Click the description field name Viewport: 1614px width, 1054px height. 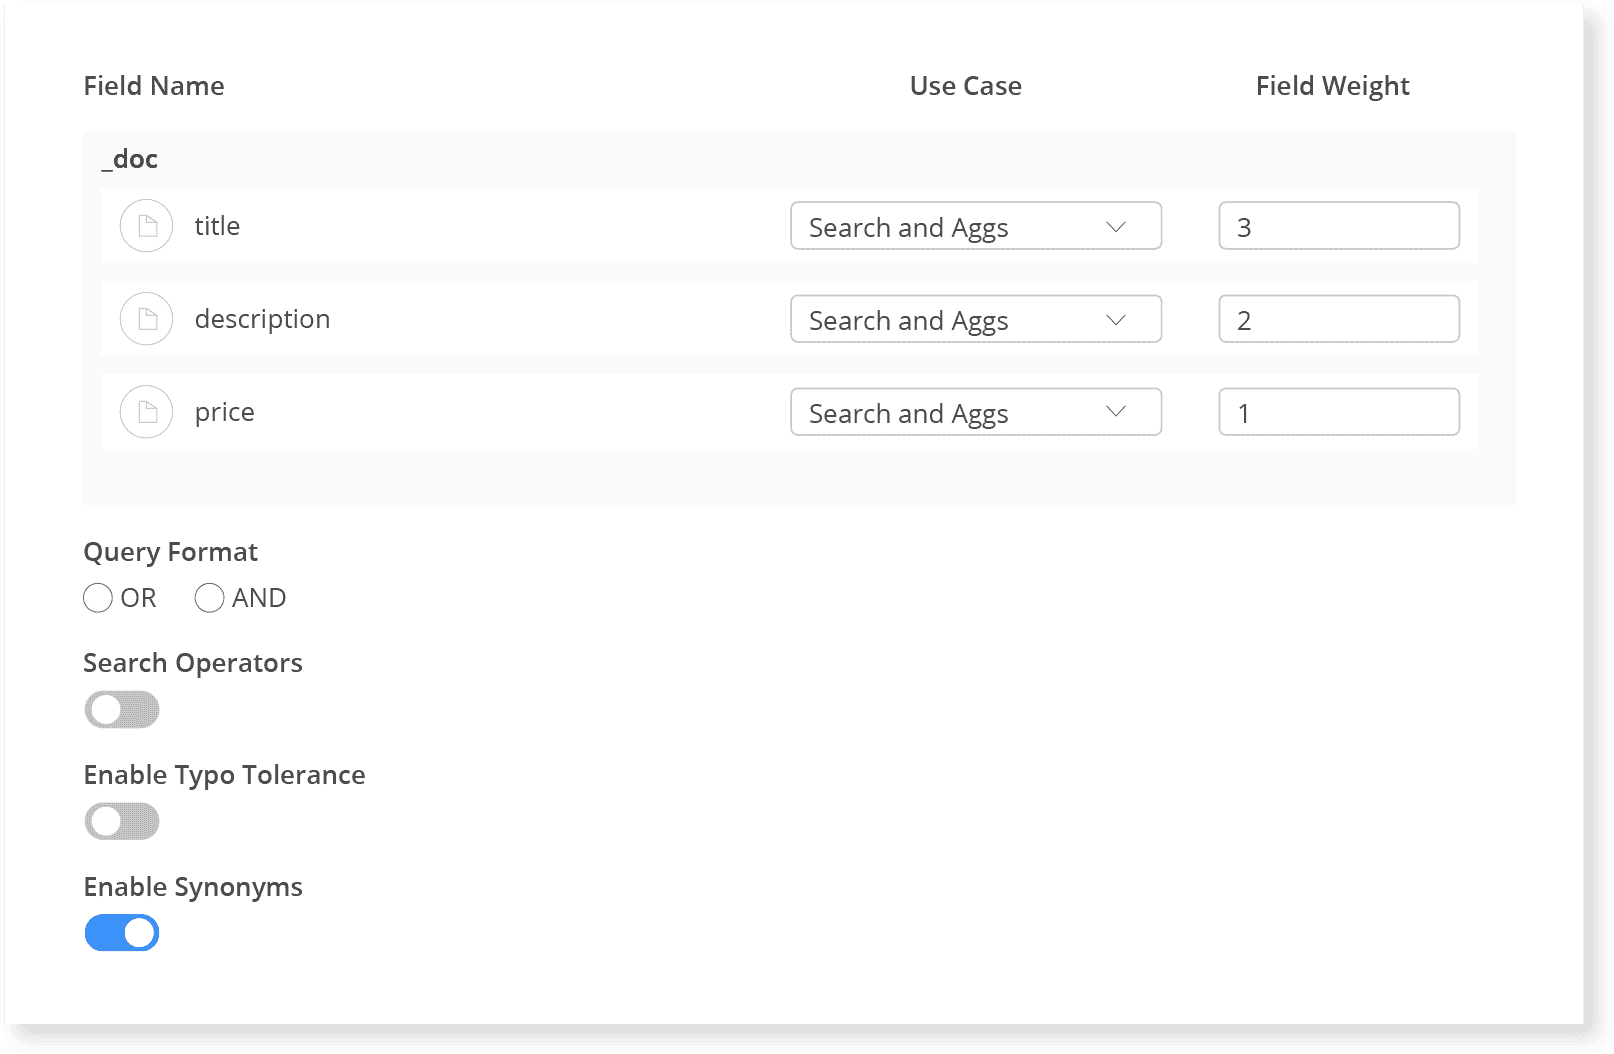(x=262, y=319)
